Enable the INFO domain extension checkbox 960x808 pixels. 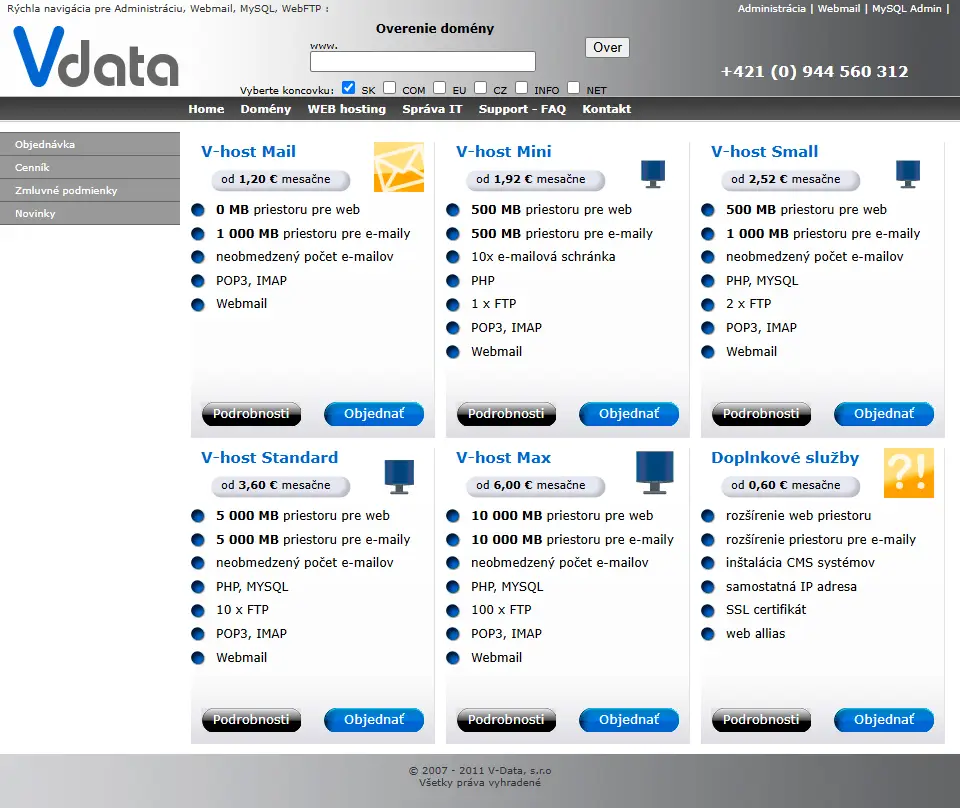point(522,88)
